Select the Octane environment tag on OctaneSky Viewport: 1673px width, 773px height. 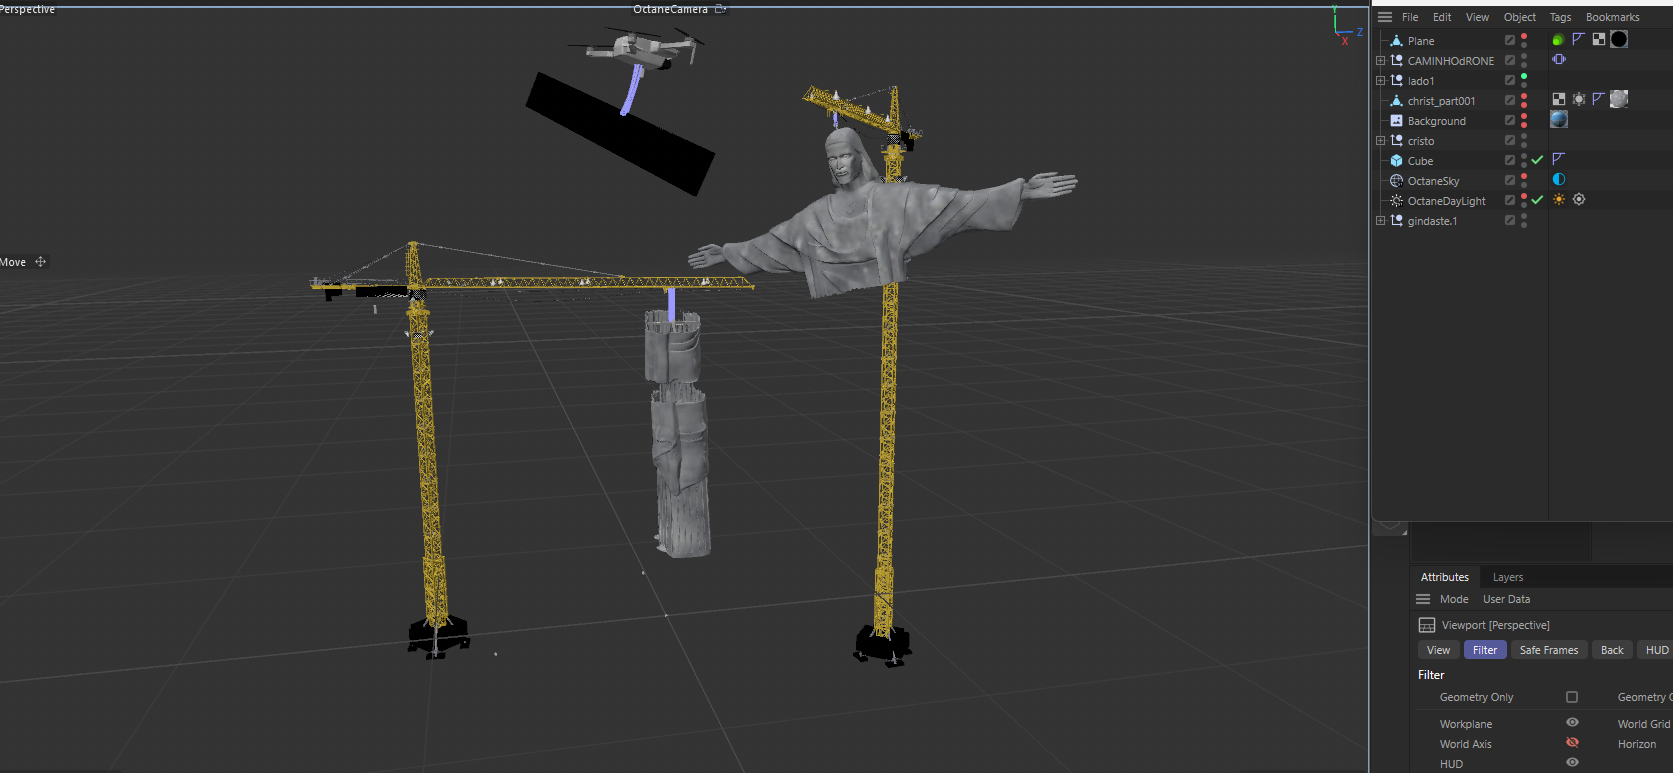1559,180
